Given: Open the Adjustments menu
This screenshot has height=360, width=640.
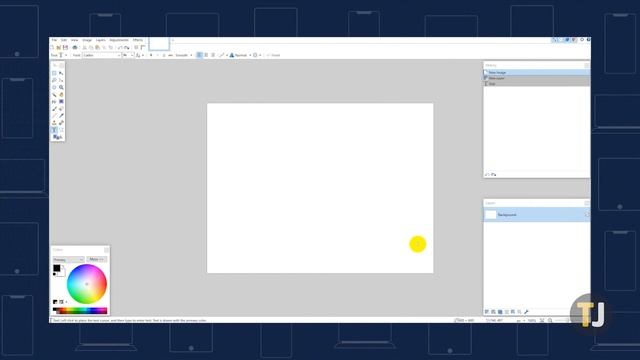Looking at the screenshot, I should coord(119,40).
